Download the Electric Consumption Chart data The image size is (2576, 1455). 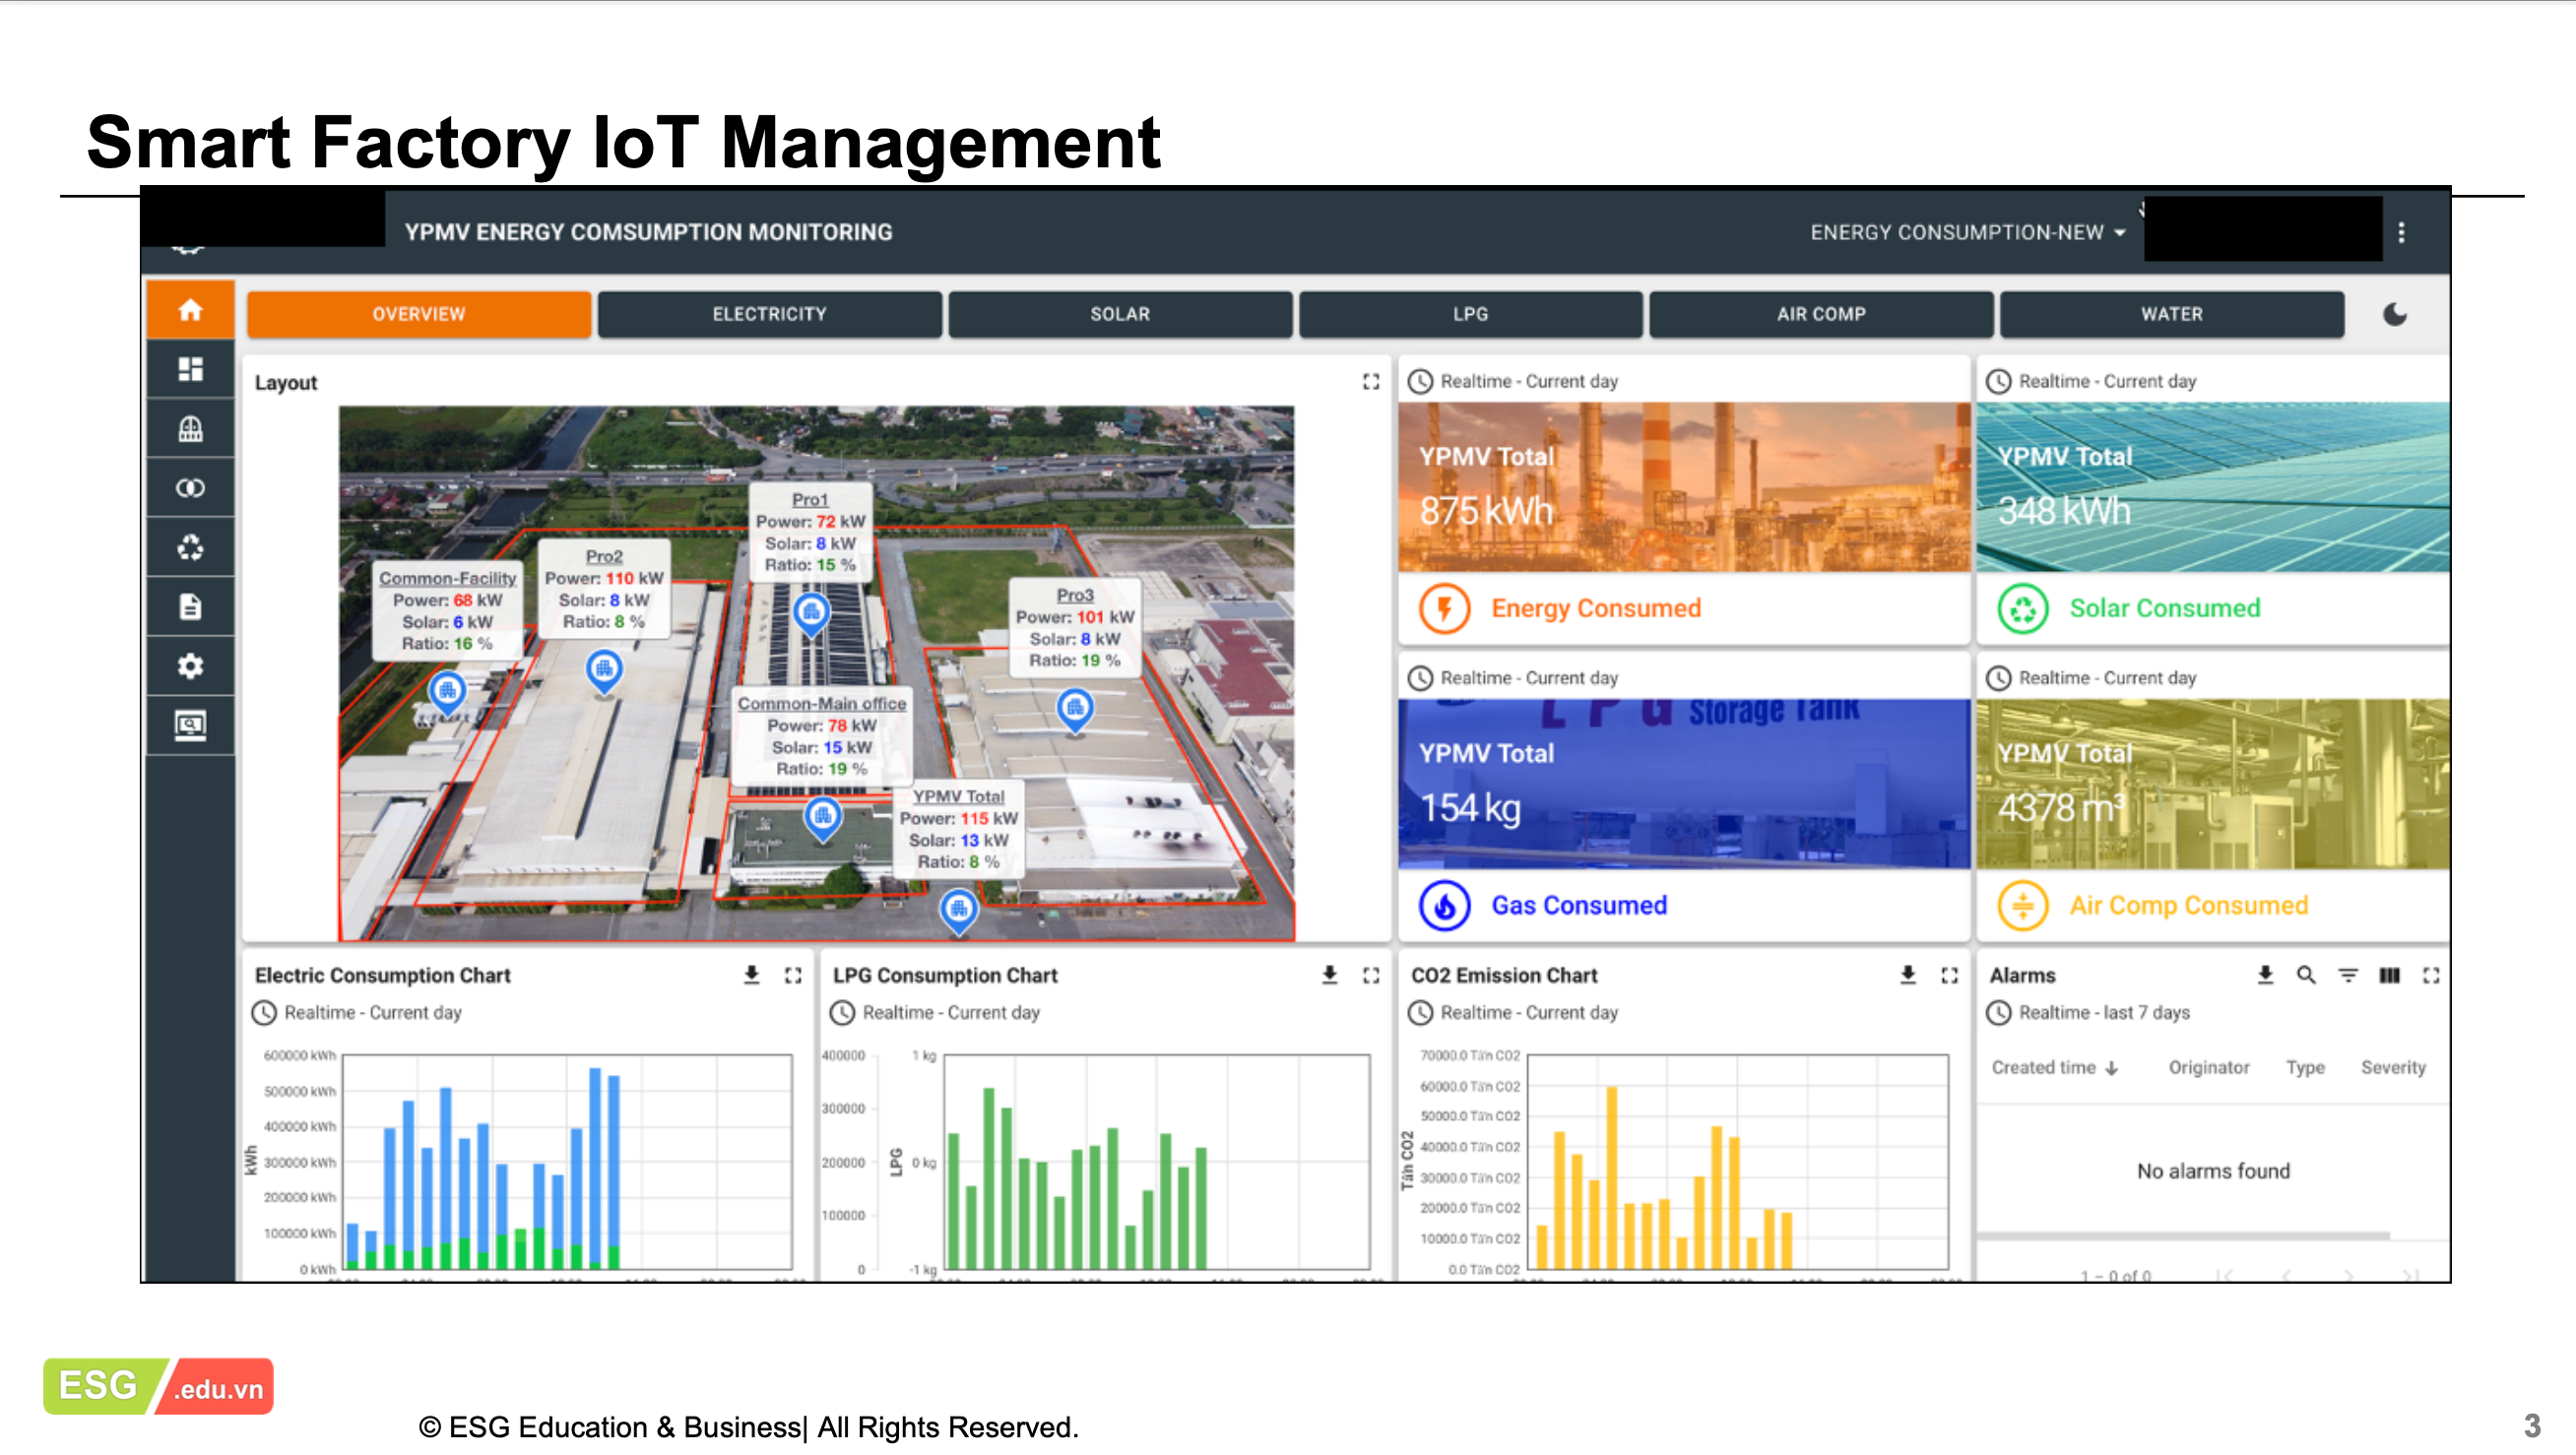[x=751, y=975]
